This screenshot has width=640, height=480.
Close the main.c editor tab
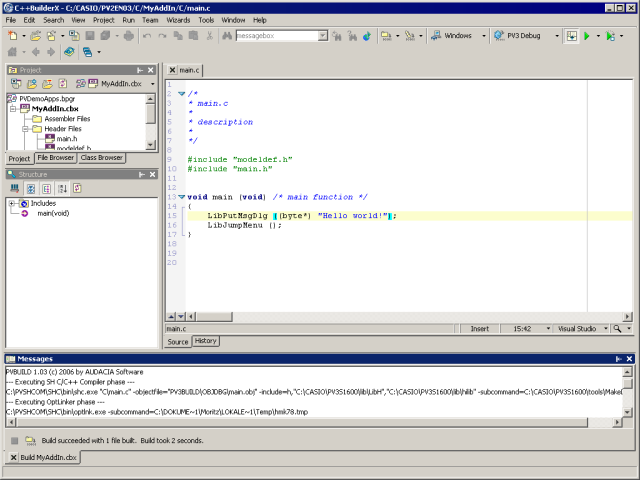172,70
